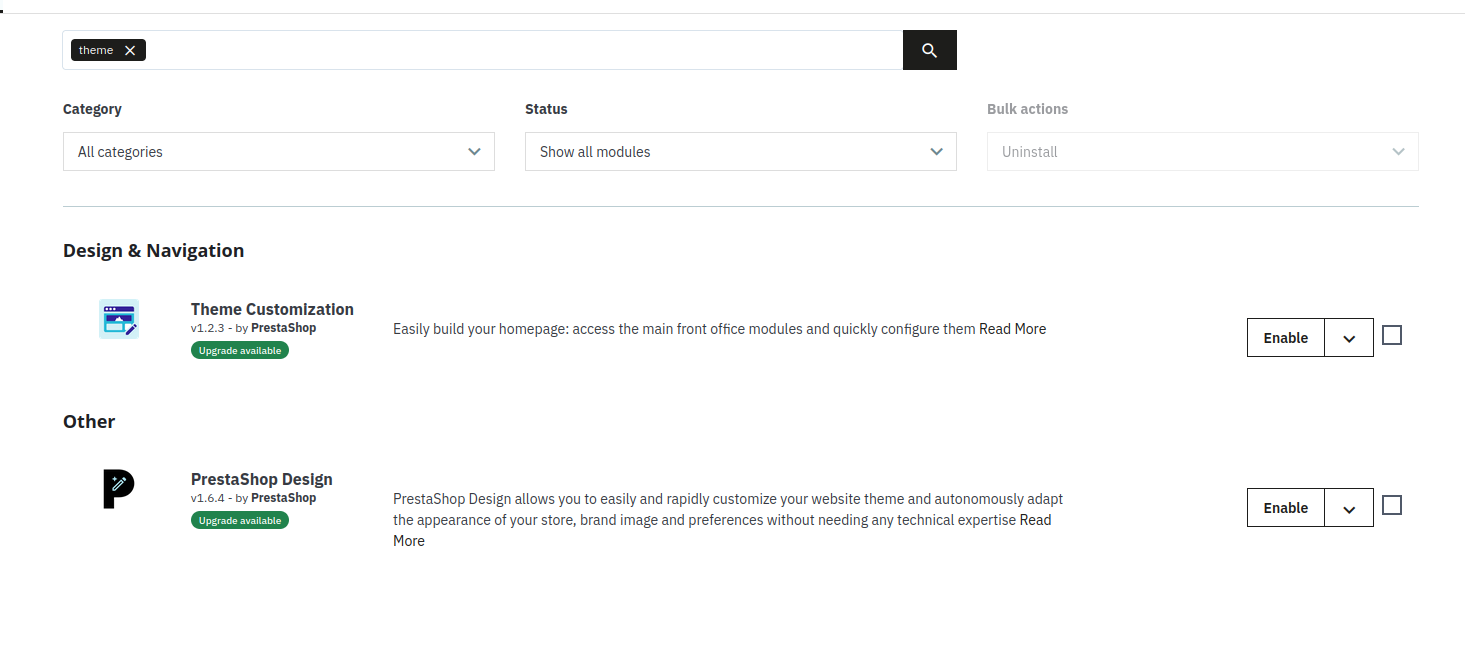Open the Bulk actions Uninstall dropdown

click(x=1202, y=152)
